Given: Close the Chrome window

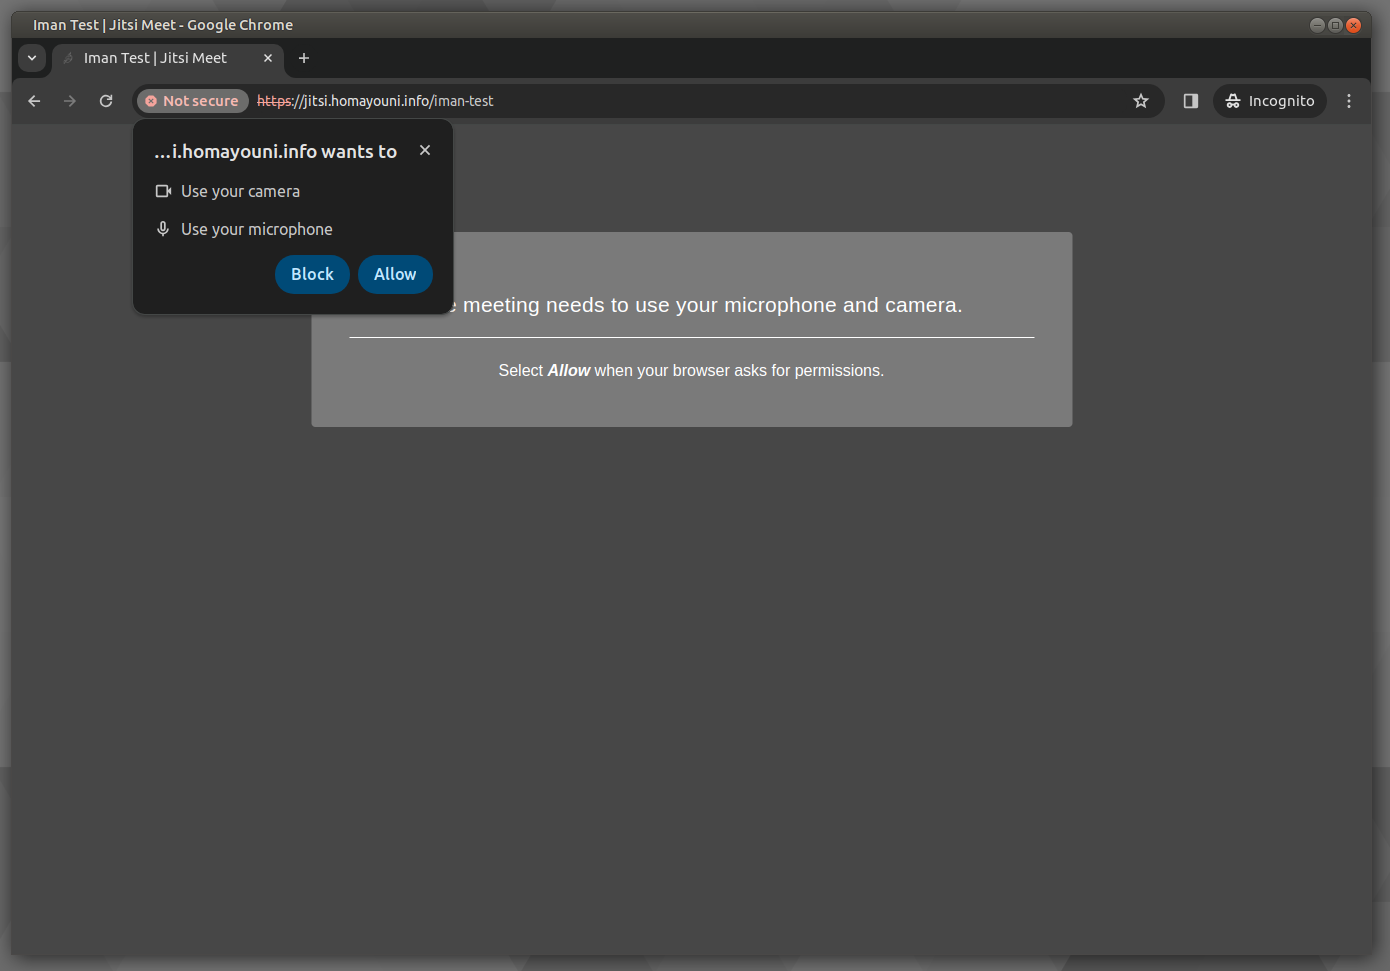Looking at the screenshot, I should click(1353, 25).
